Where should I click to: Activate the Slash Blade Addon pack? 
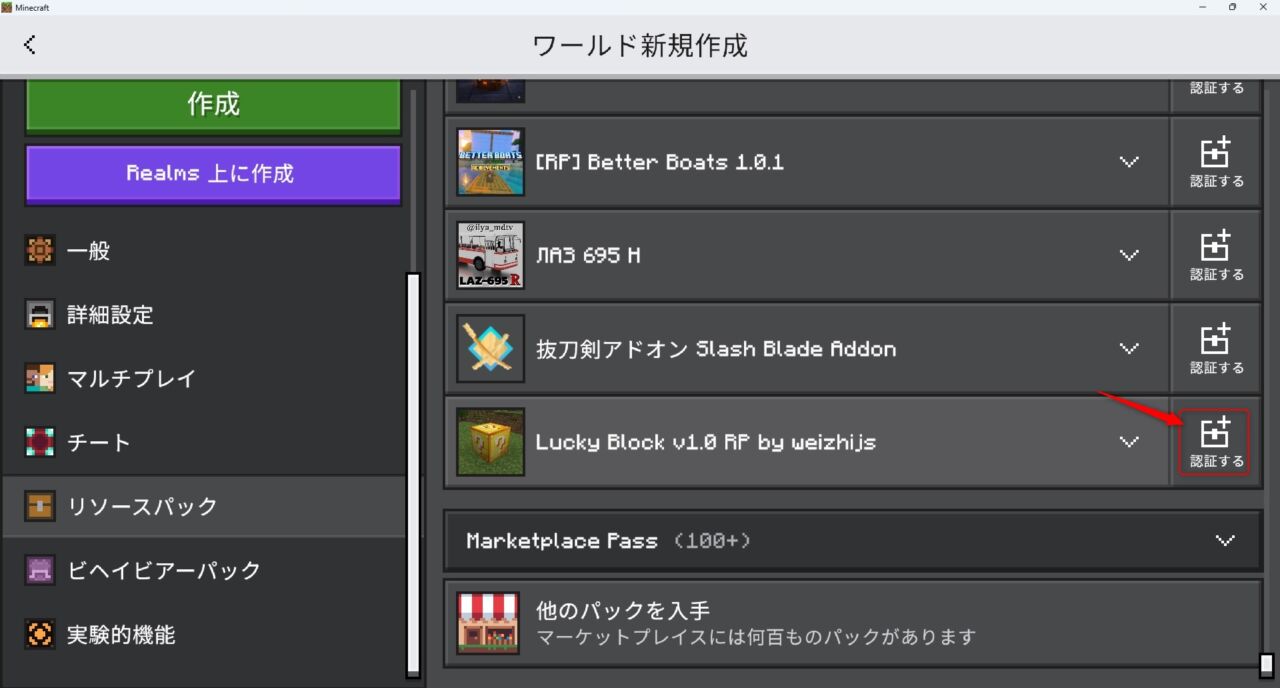(1216, 349)
